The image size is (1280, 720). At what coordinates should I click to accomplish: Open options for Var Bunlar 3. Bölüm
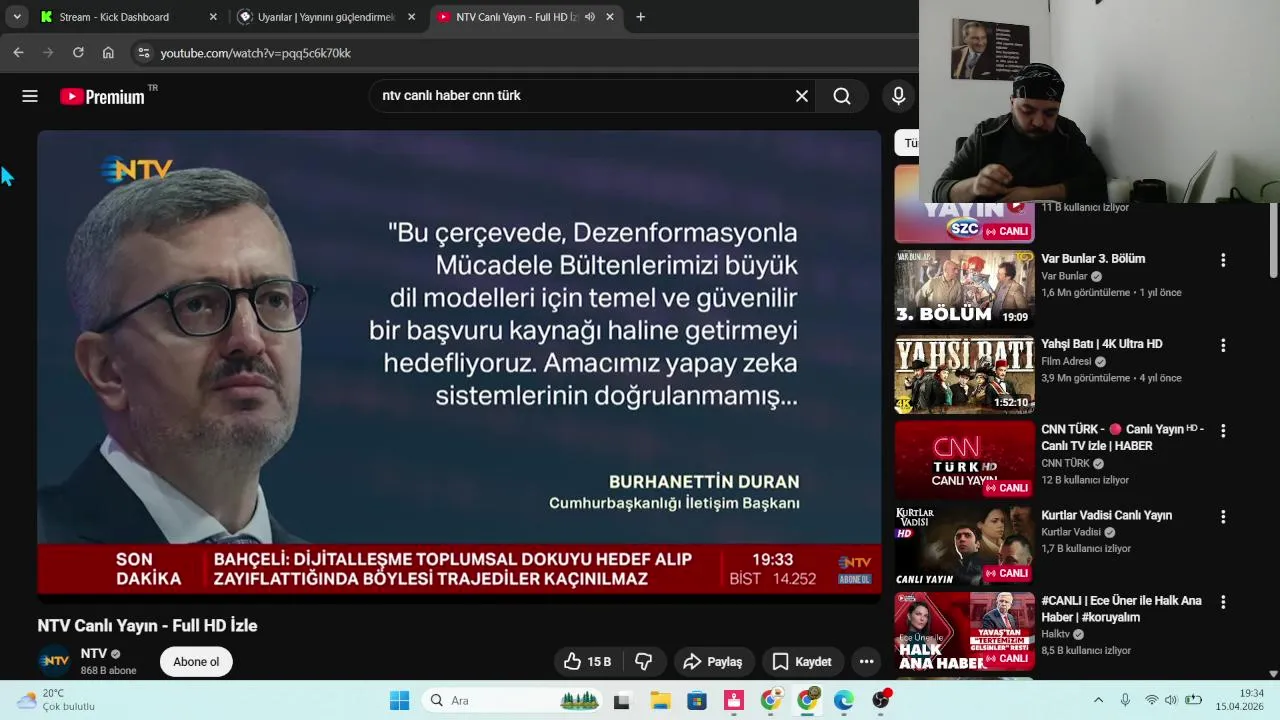click(x=1222, y=260)
